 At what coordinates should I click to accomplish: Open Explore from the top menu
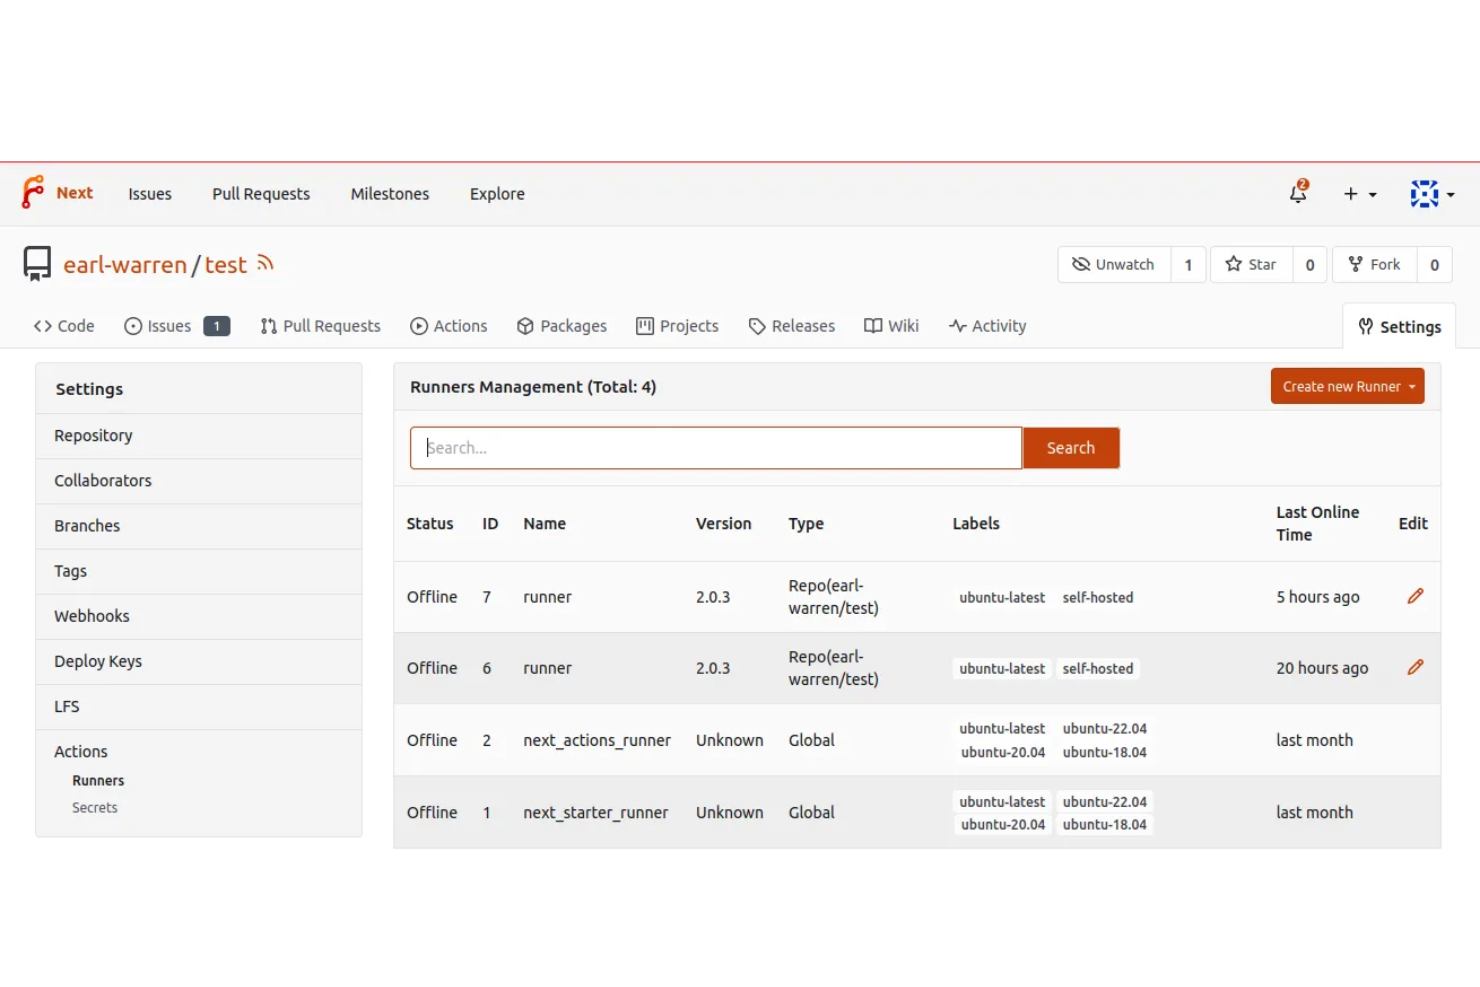click(497, 194)
